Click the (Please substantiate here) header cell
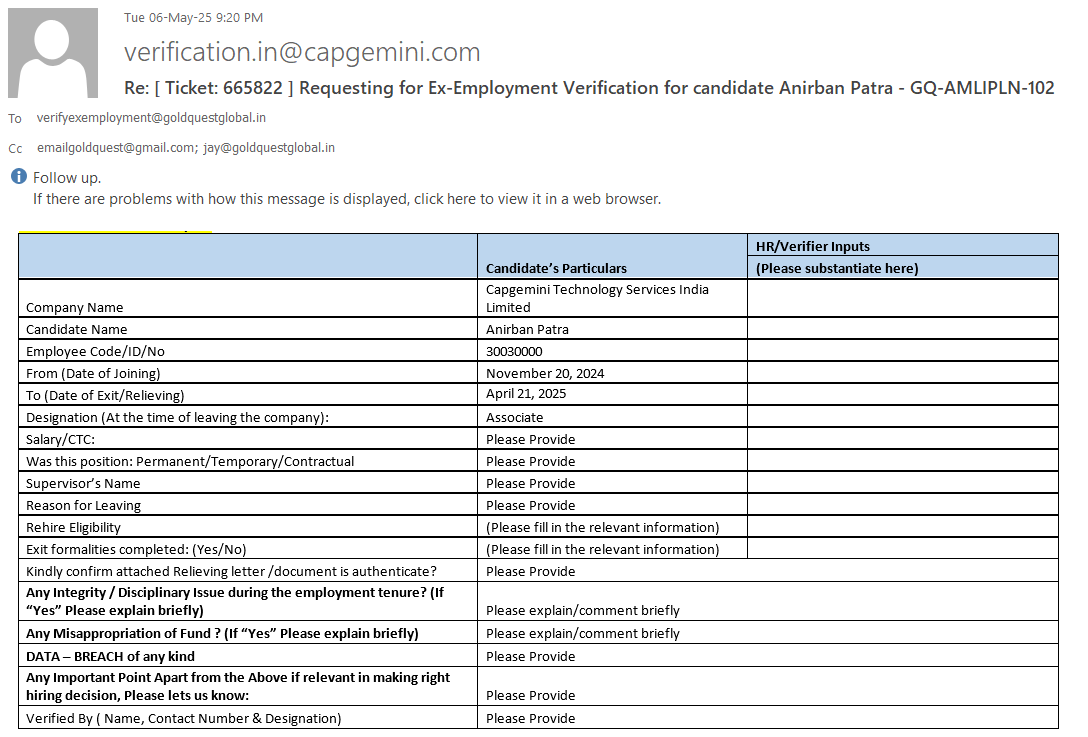This screenshot has width=1088, height=737. 903,268
